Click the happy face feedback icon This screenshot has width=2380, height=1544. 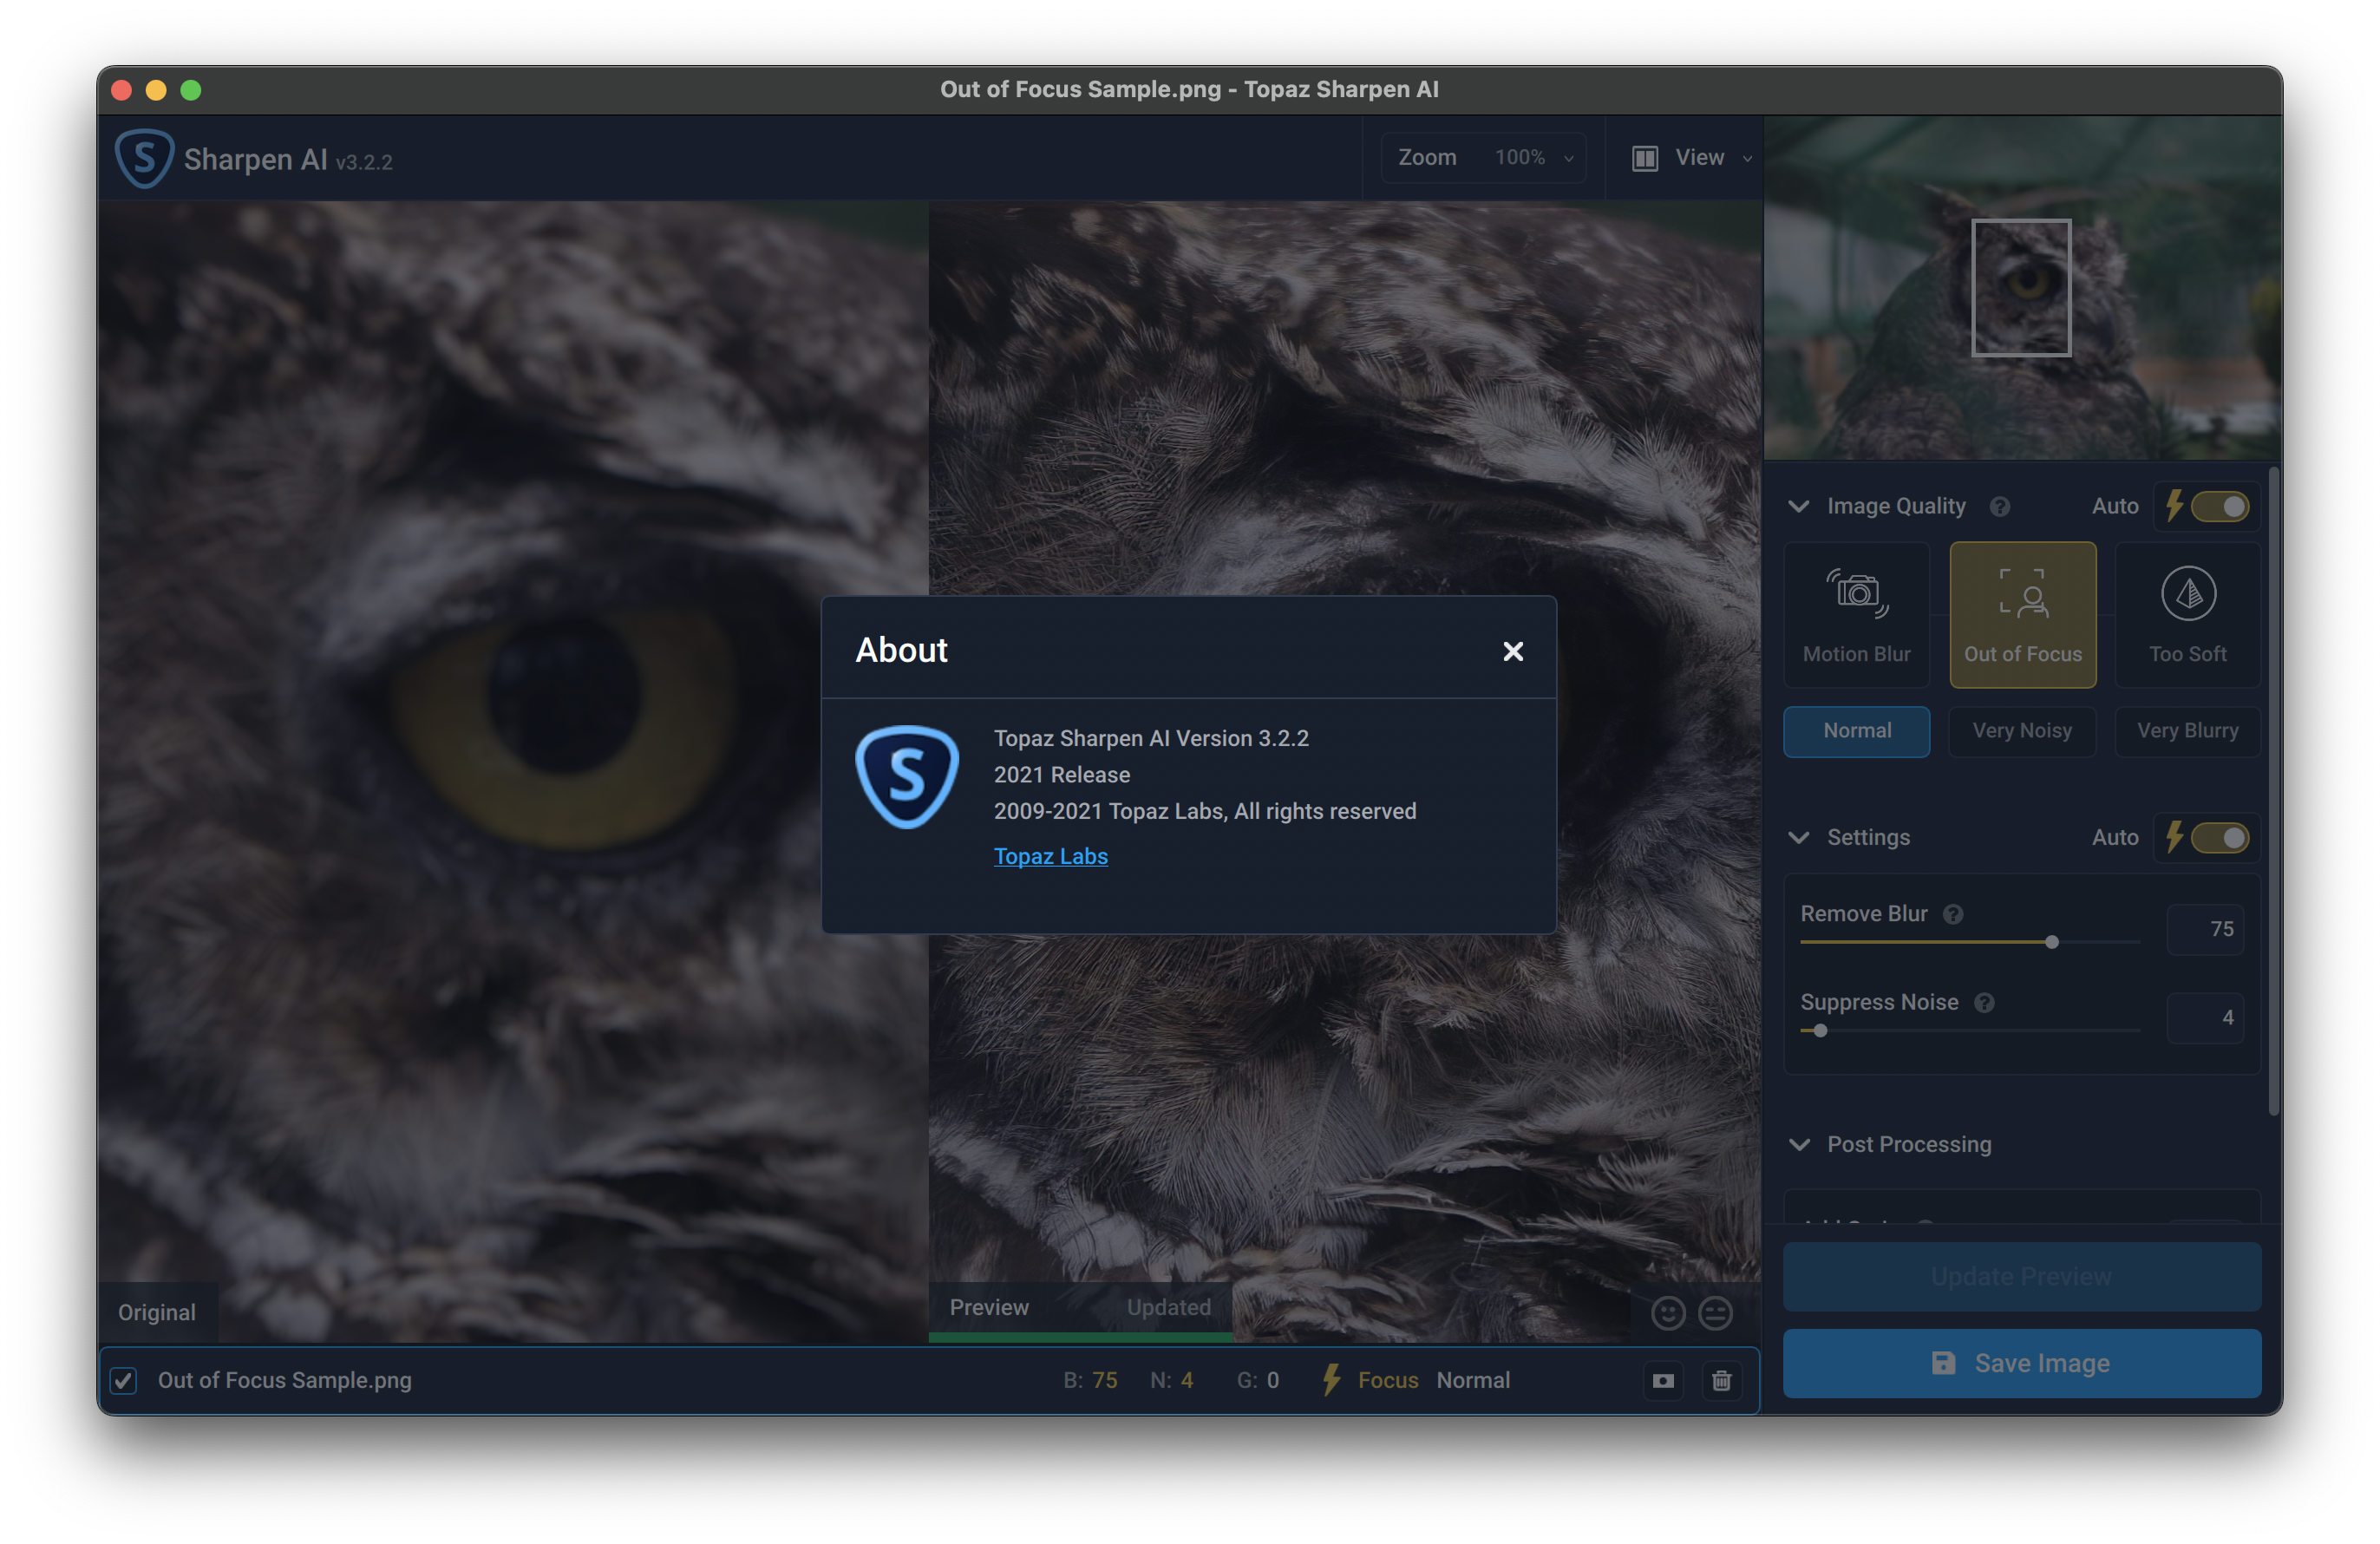1667,1313
